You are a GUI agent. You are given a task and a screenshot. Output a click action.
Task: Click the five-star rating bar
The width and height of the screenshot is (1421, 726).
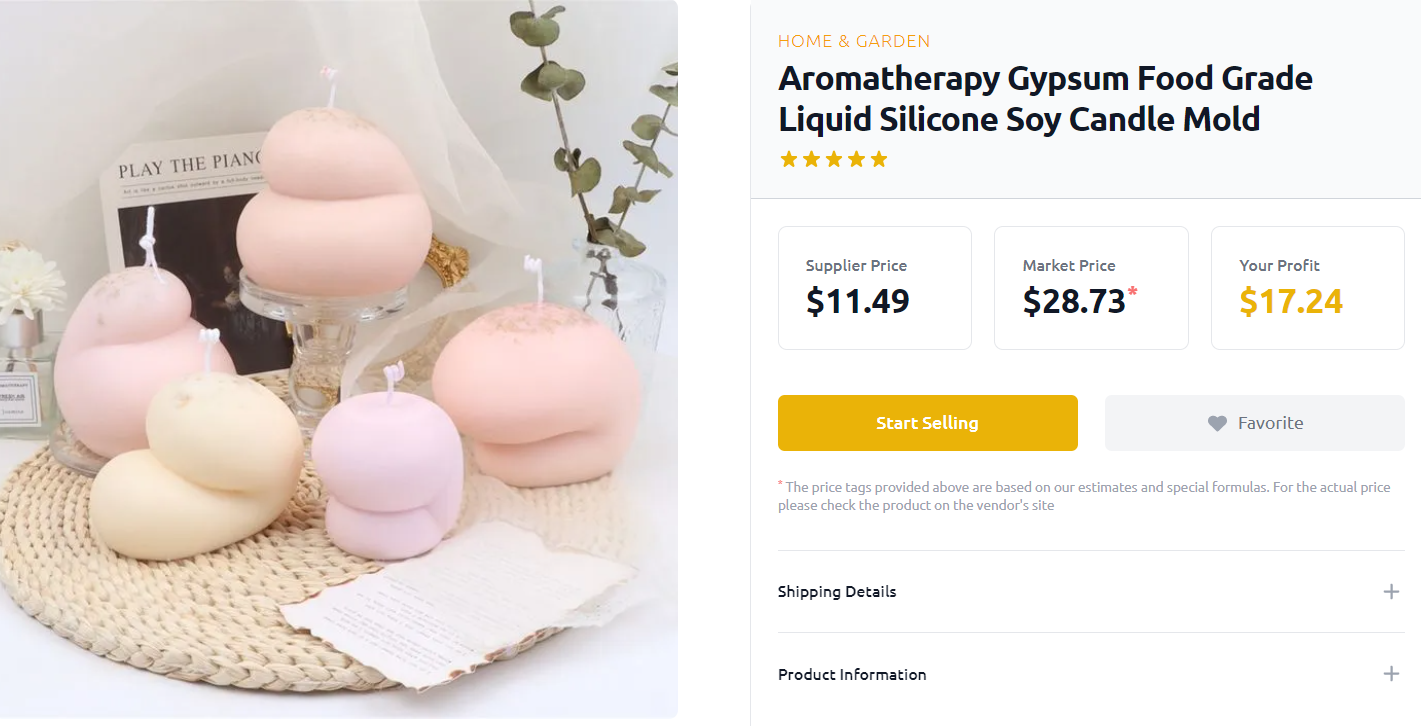834,158
